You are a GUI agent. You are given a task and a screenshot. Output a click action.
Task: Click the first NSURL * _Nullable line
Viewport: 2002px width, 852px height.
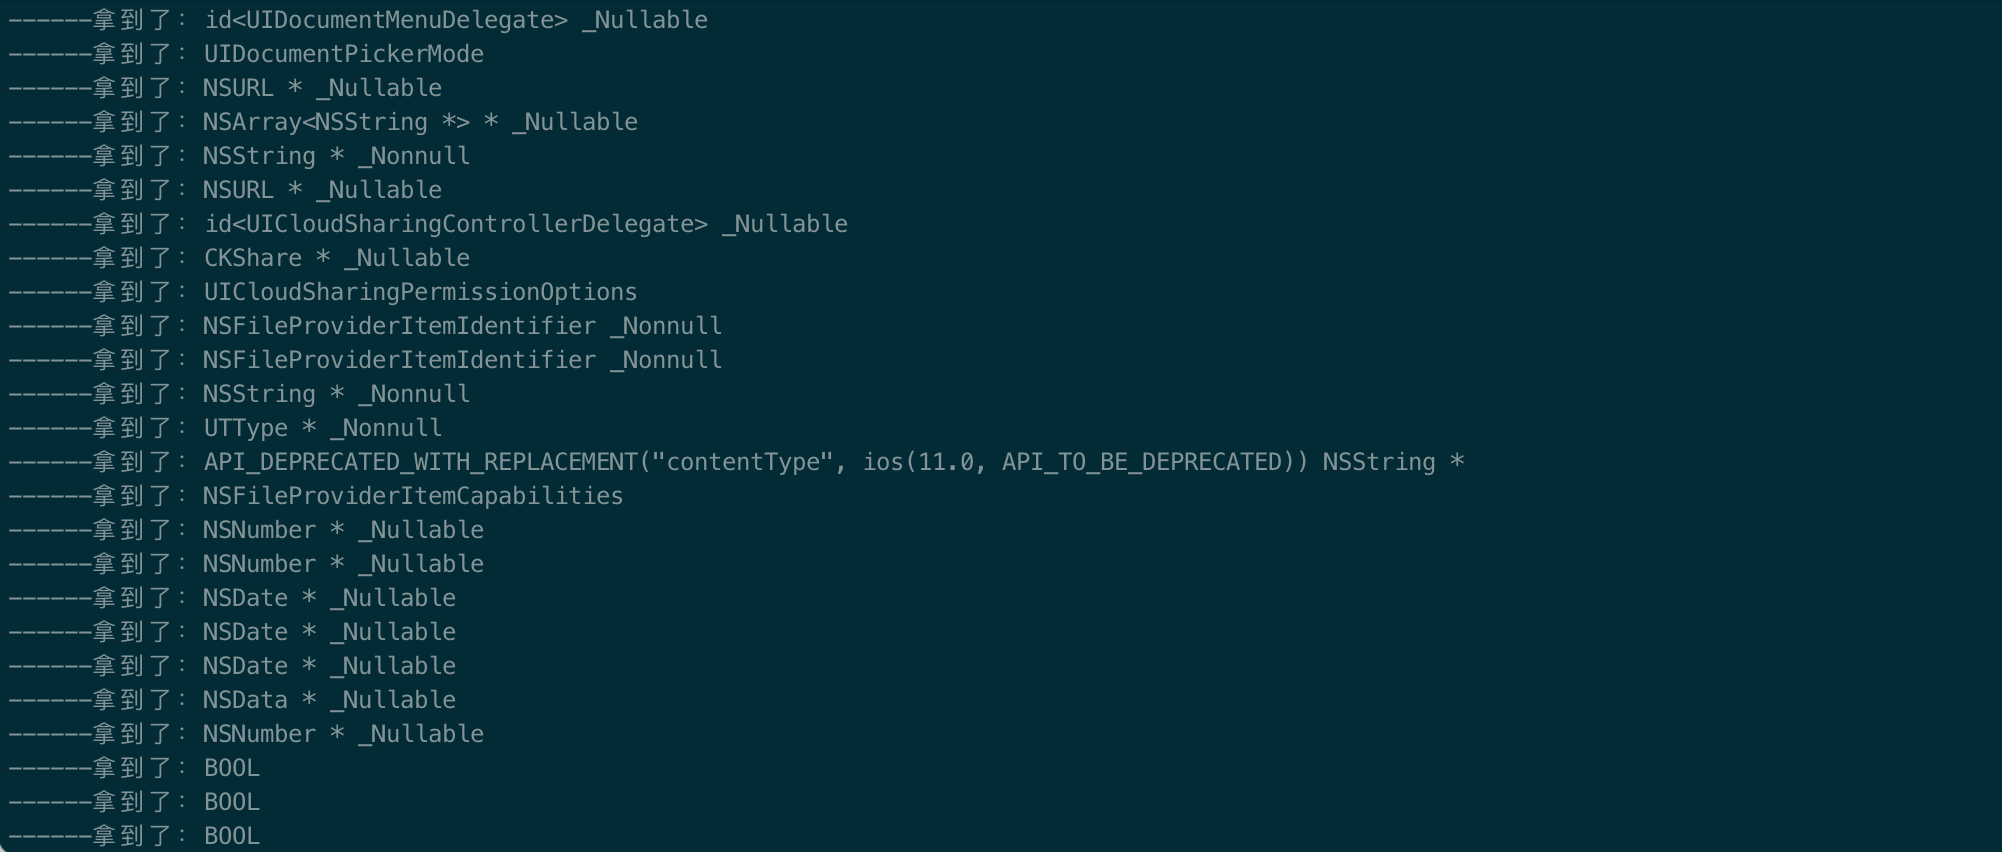[225, 88]
